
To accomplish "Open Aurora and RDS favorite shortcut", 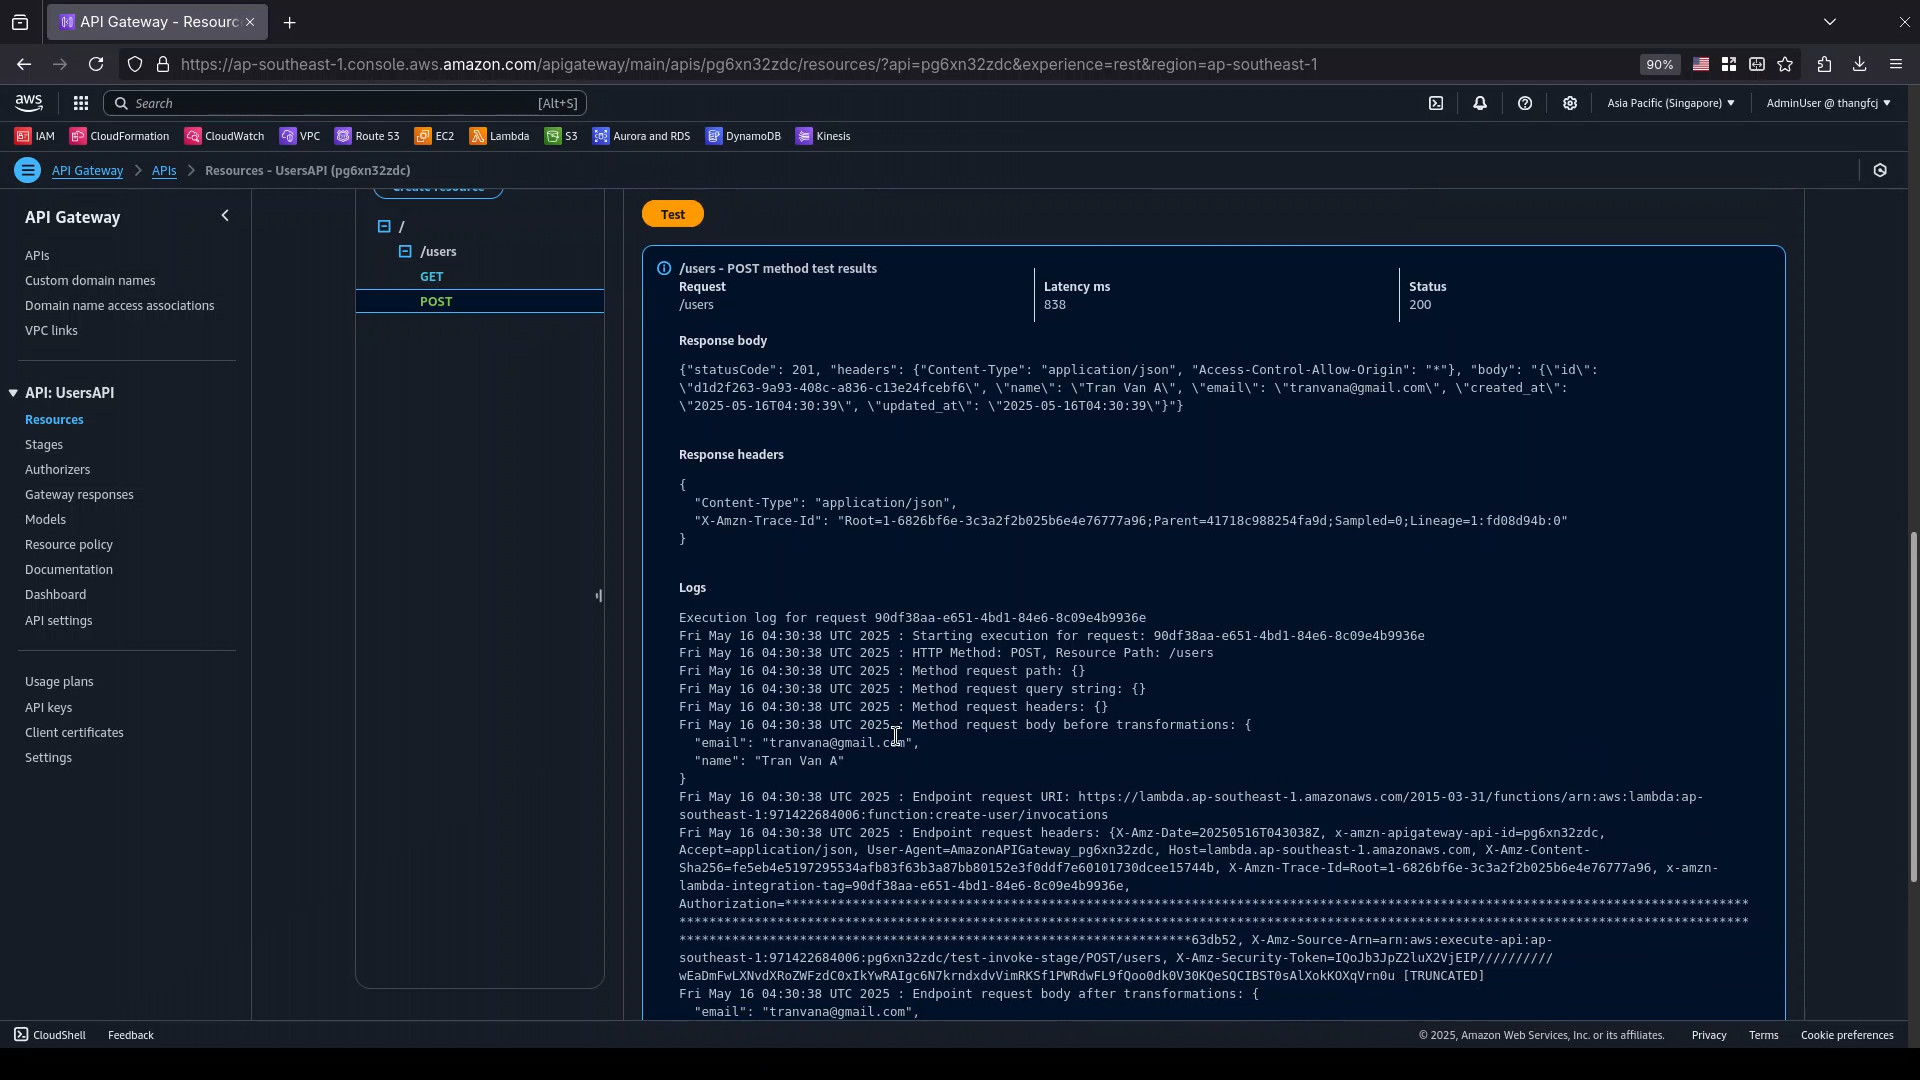I will (x=641, y=136).
